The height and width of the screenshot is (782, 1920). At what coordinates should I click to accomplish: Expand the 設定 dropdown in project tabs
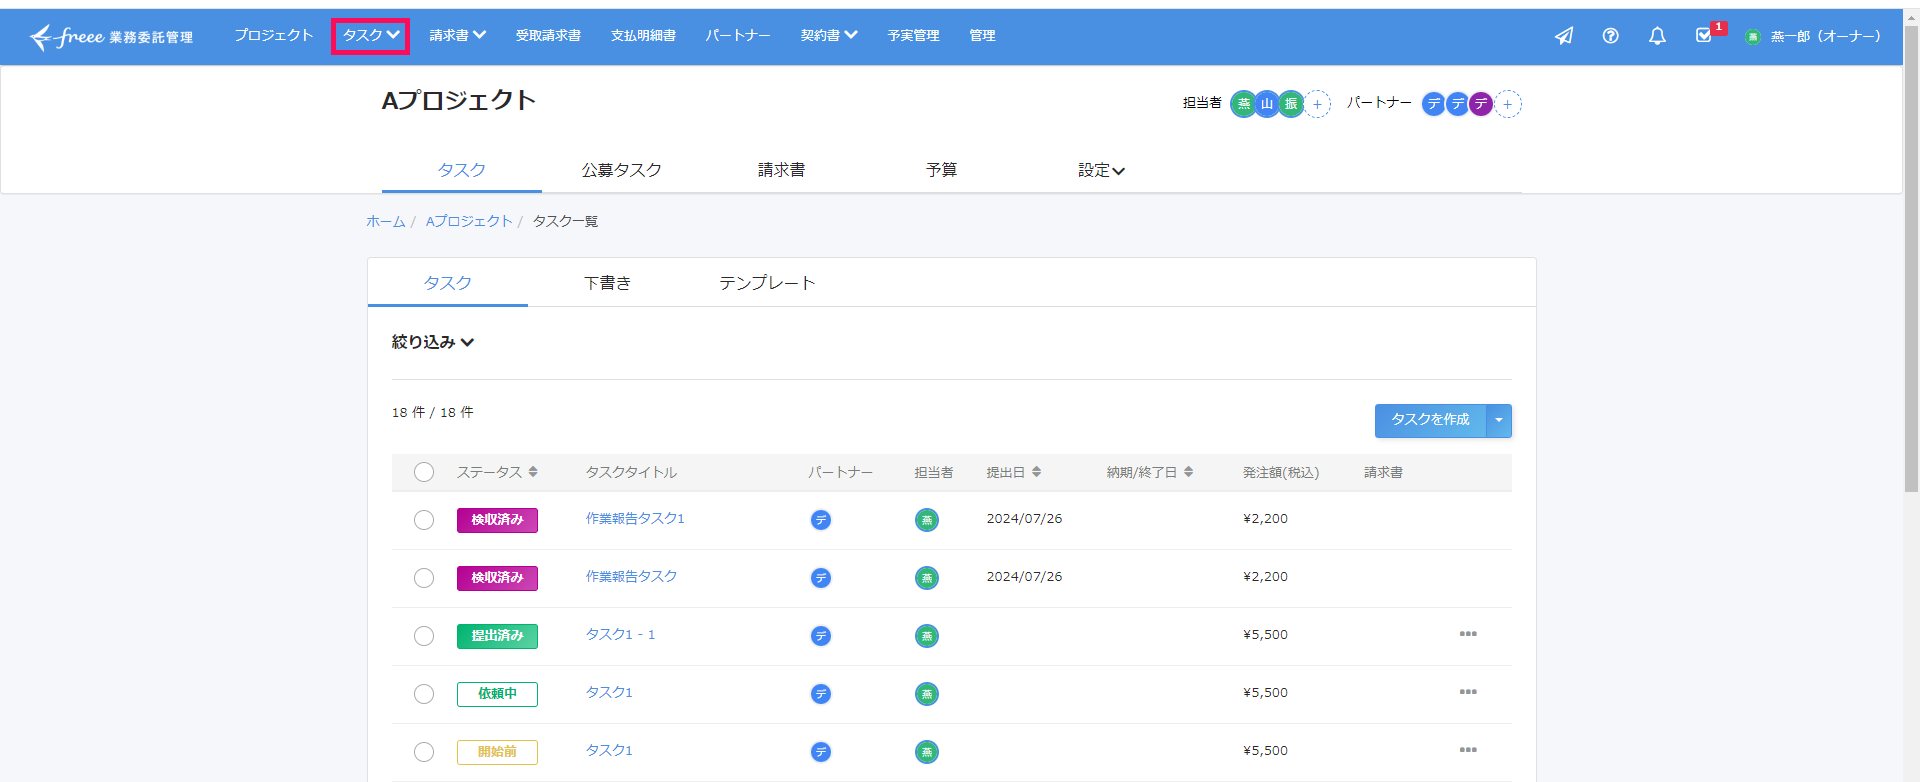tap(1101, 170)
